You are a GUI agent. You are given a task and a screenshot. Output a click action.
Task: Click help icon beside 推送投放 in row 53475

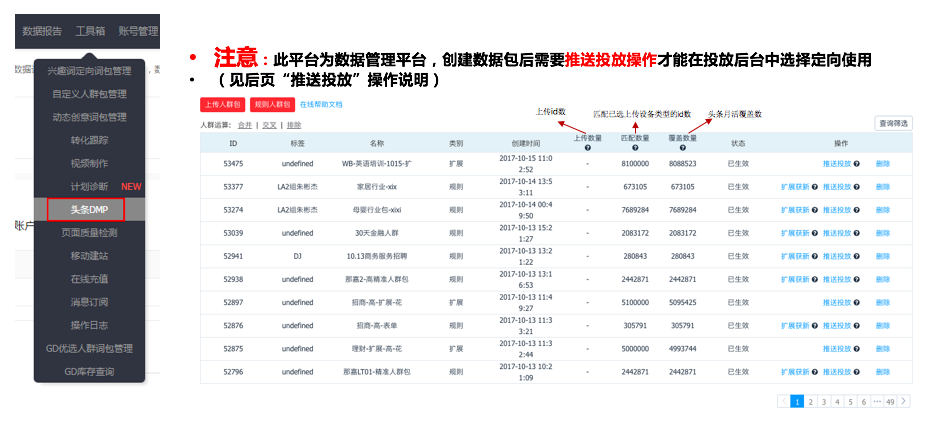(x=856, y=163)
